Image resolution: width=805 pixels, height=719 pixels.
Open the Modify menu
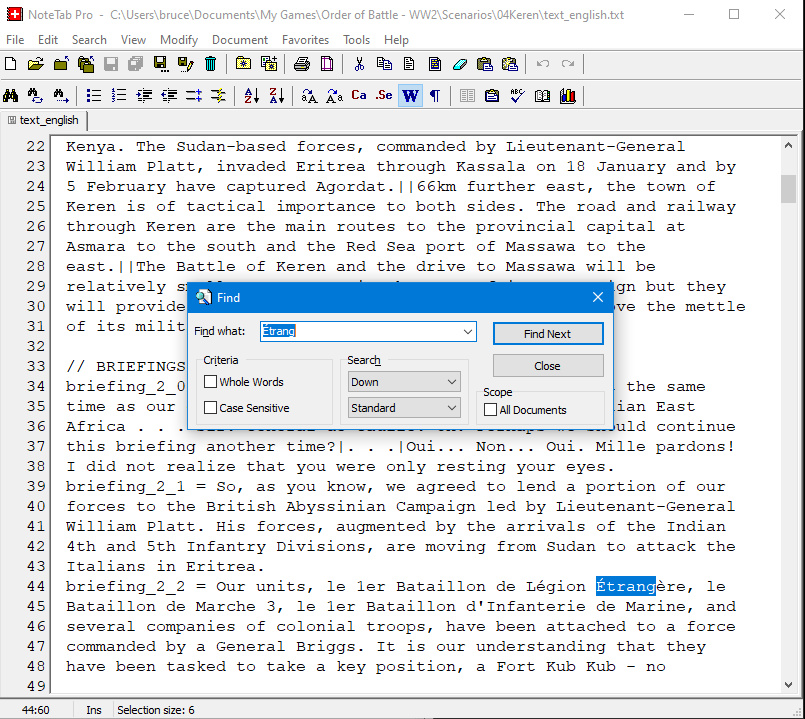point(179,40)
